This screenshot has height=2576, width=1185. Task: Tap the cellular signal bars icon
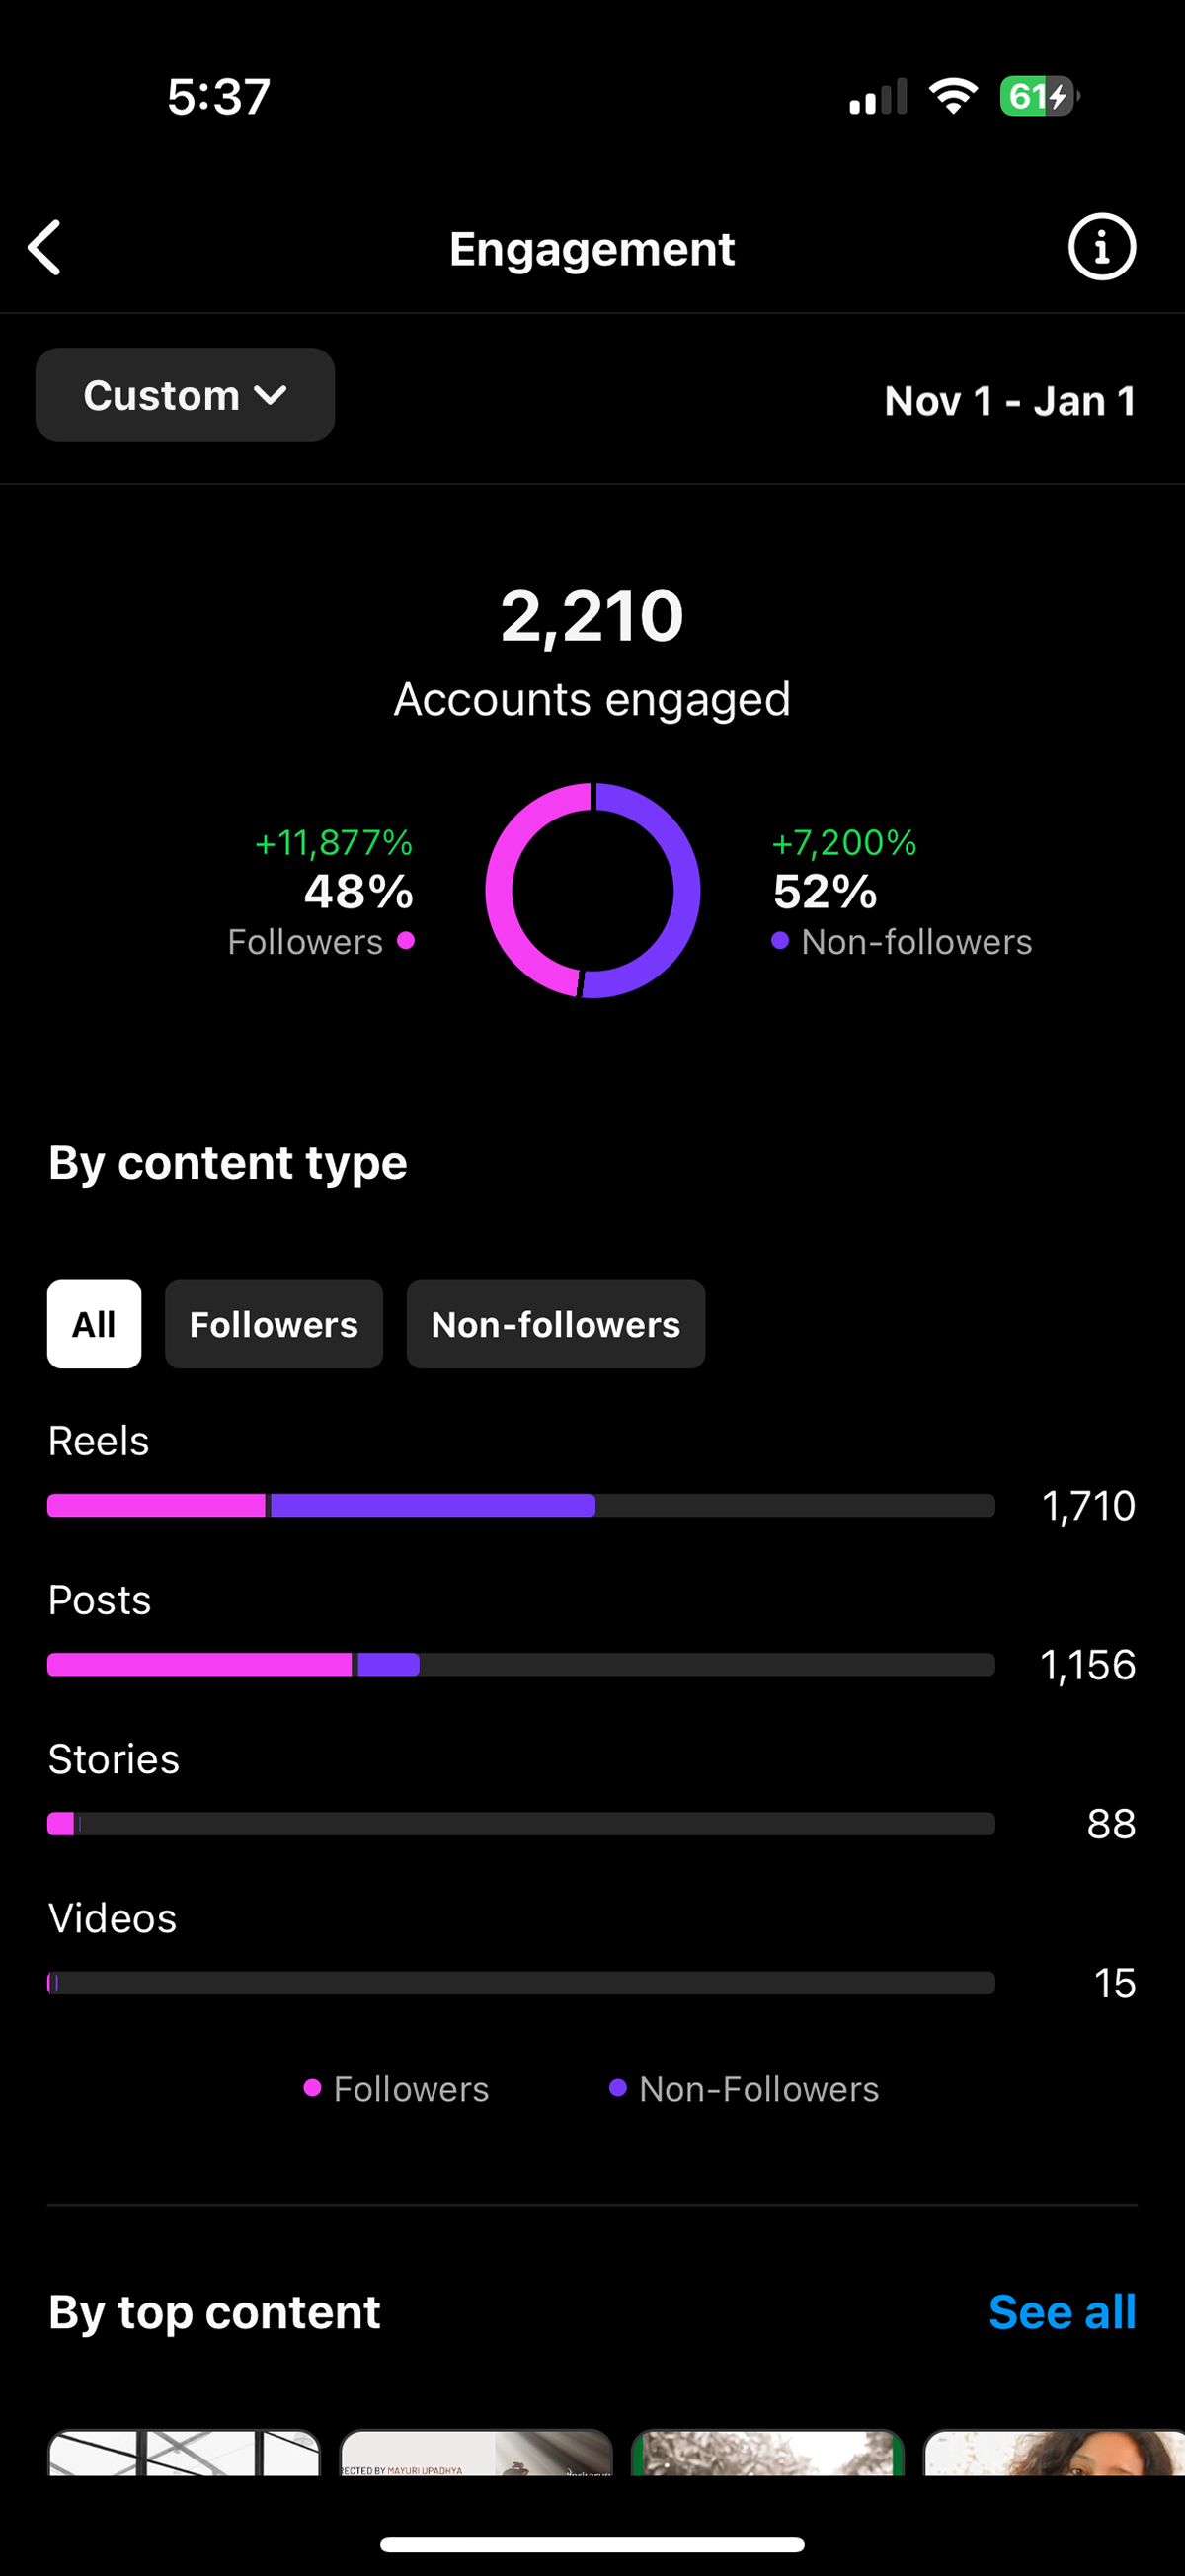click(877, 97)
